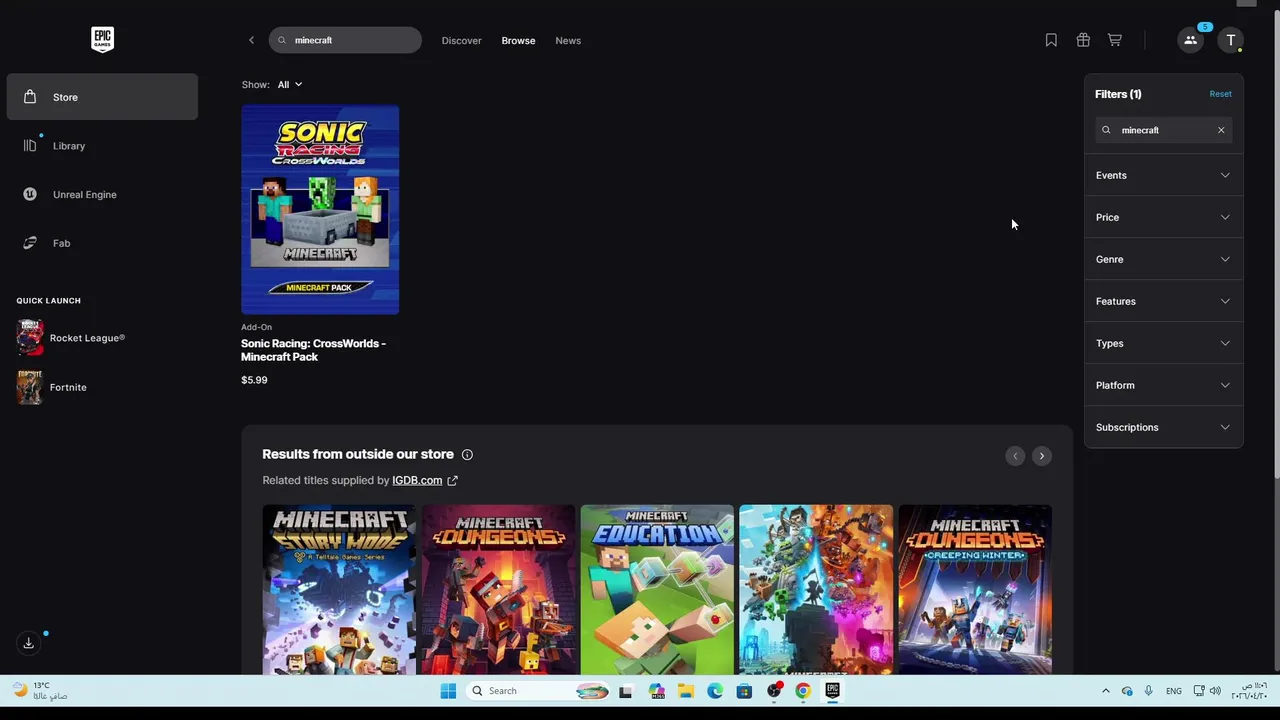Open File Explorer from taskbar

(686, 691)
